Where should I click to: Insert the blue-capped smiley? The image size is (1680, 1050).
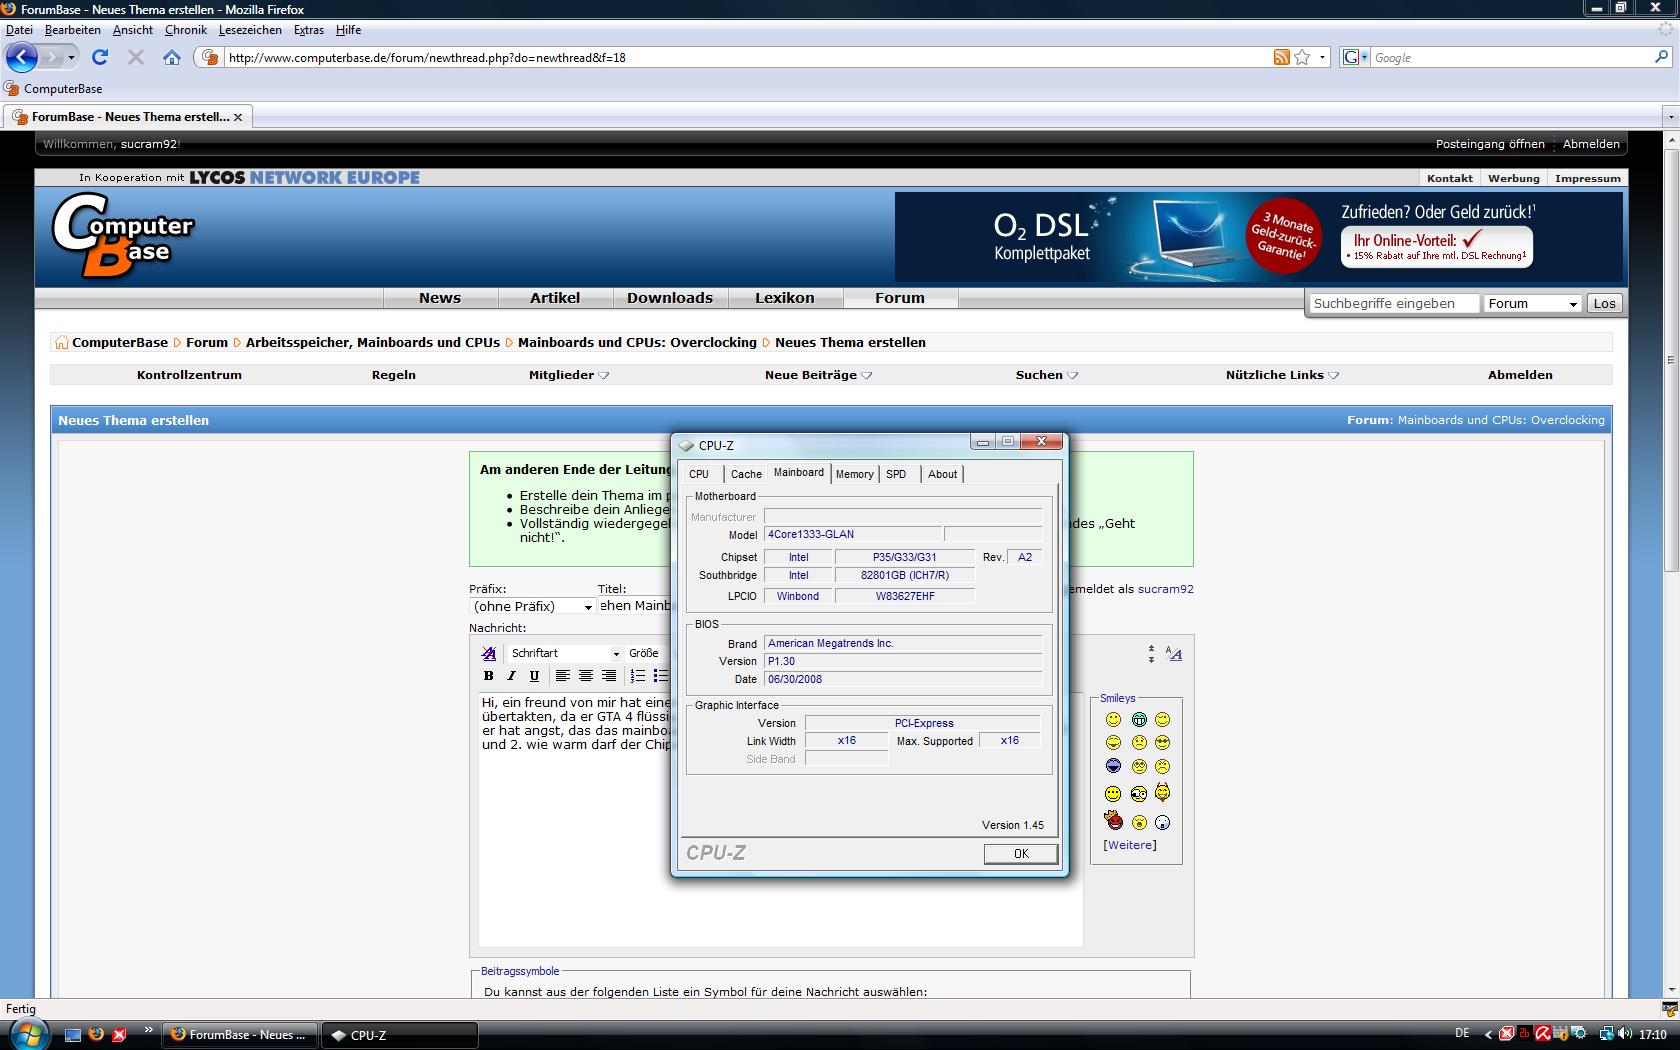point(1113,766)
